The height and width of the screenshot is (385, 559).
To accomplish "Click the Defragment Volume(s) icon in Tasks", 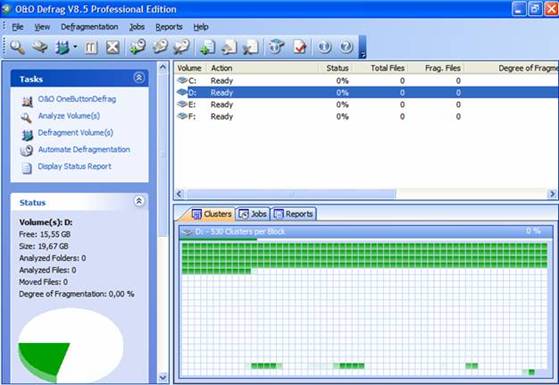I will pyautogui.click(x=27, y=135).
